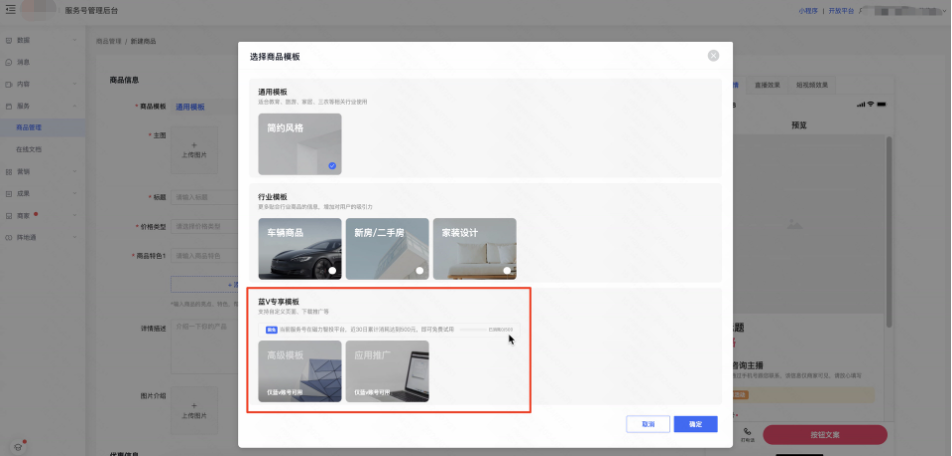Open 商品管理 in sidebar
The image size is (952, 456).
42,128
